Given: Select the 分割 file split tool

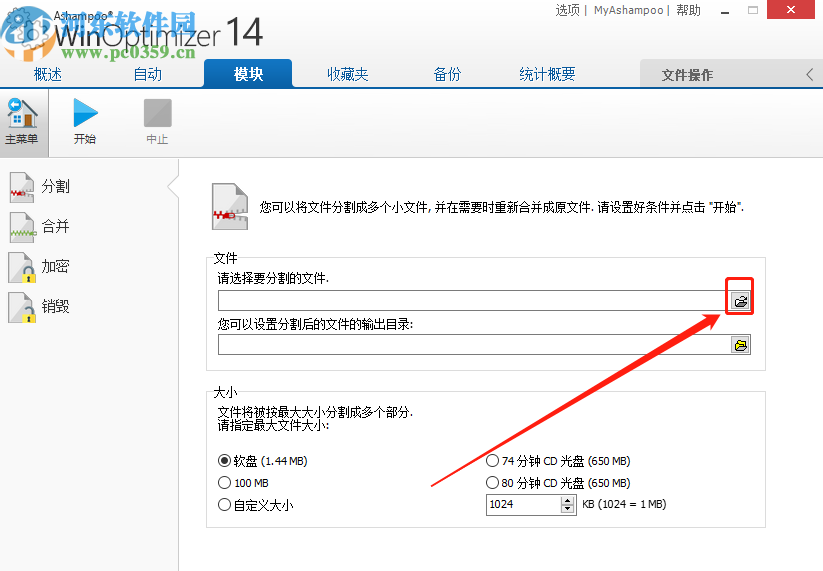Looking at the screenshot, I should pyautogui.click(x=40, y=187).
